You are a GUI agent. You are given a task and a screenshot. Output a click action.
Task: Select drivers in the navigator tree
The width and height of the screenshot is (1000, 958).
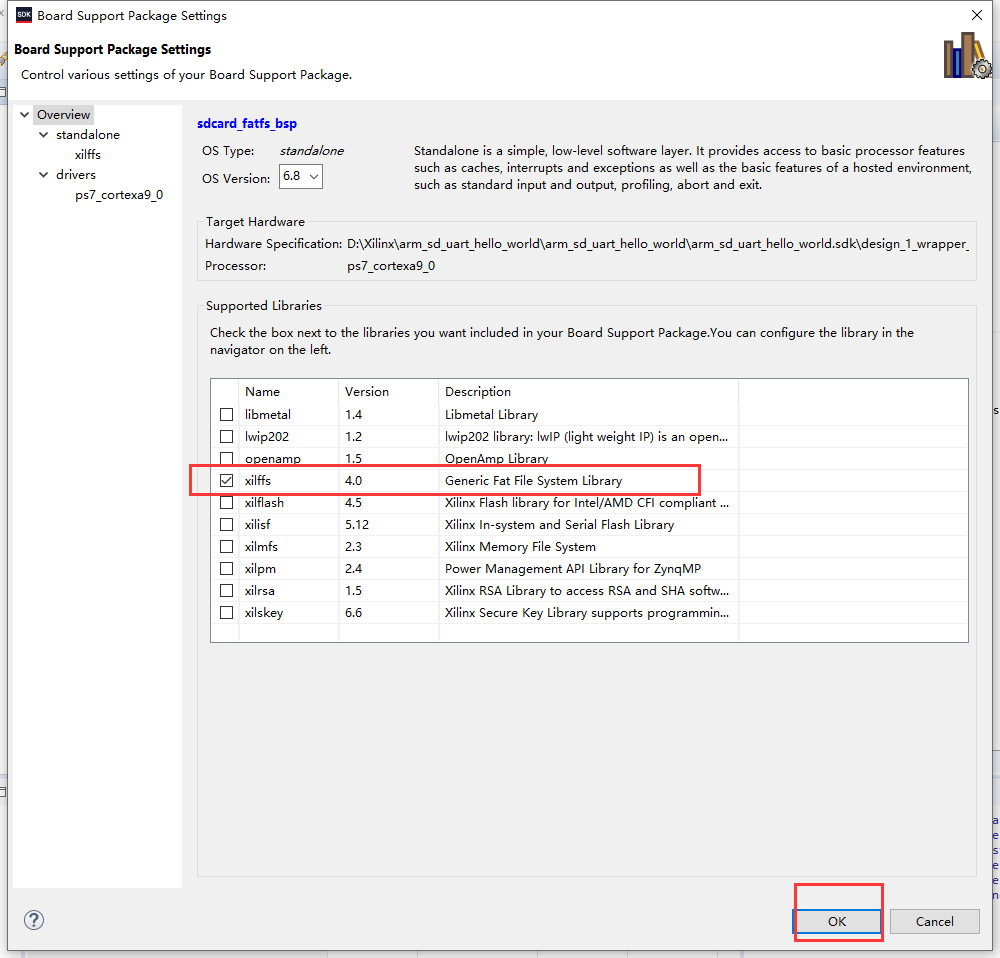(76, 175)
